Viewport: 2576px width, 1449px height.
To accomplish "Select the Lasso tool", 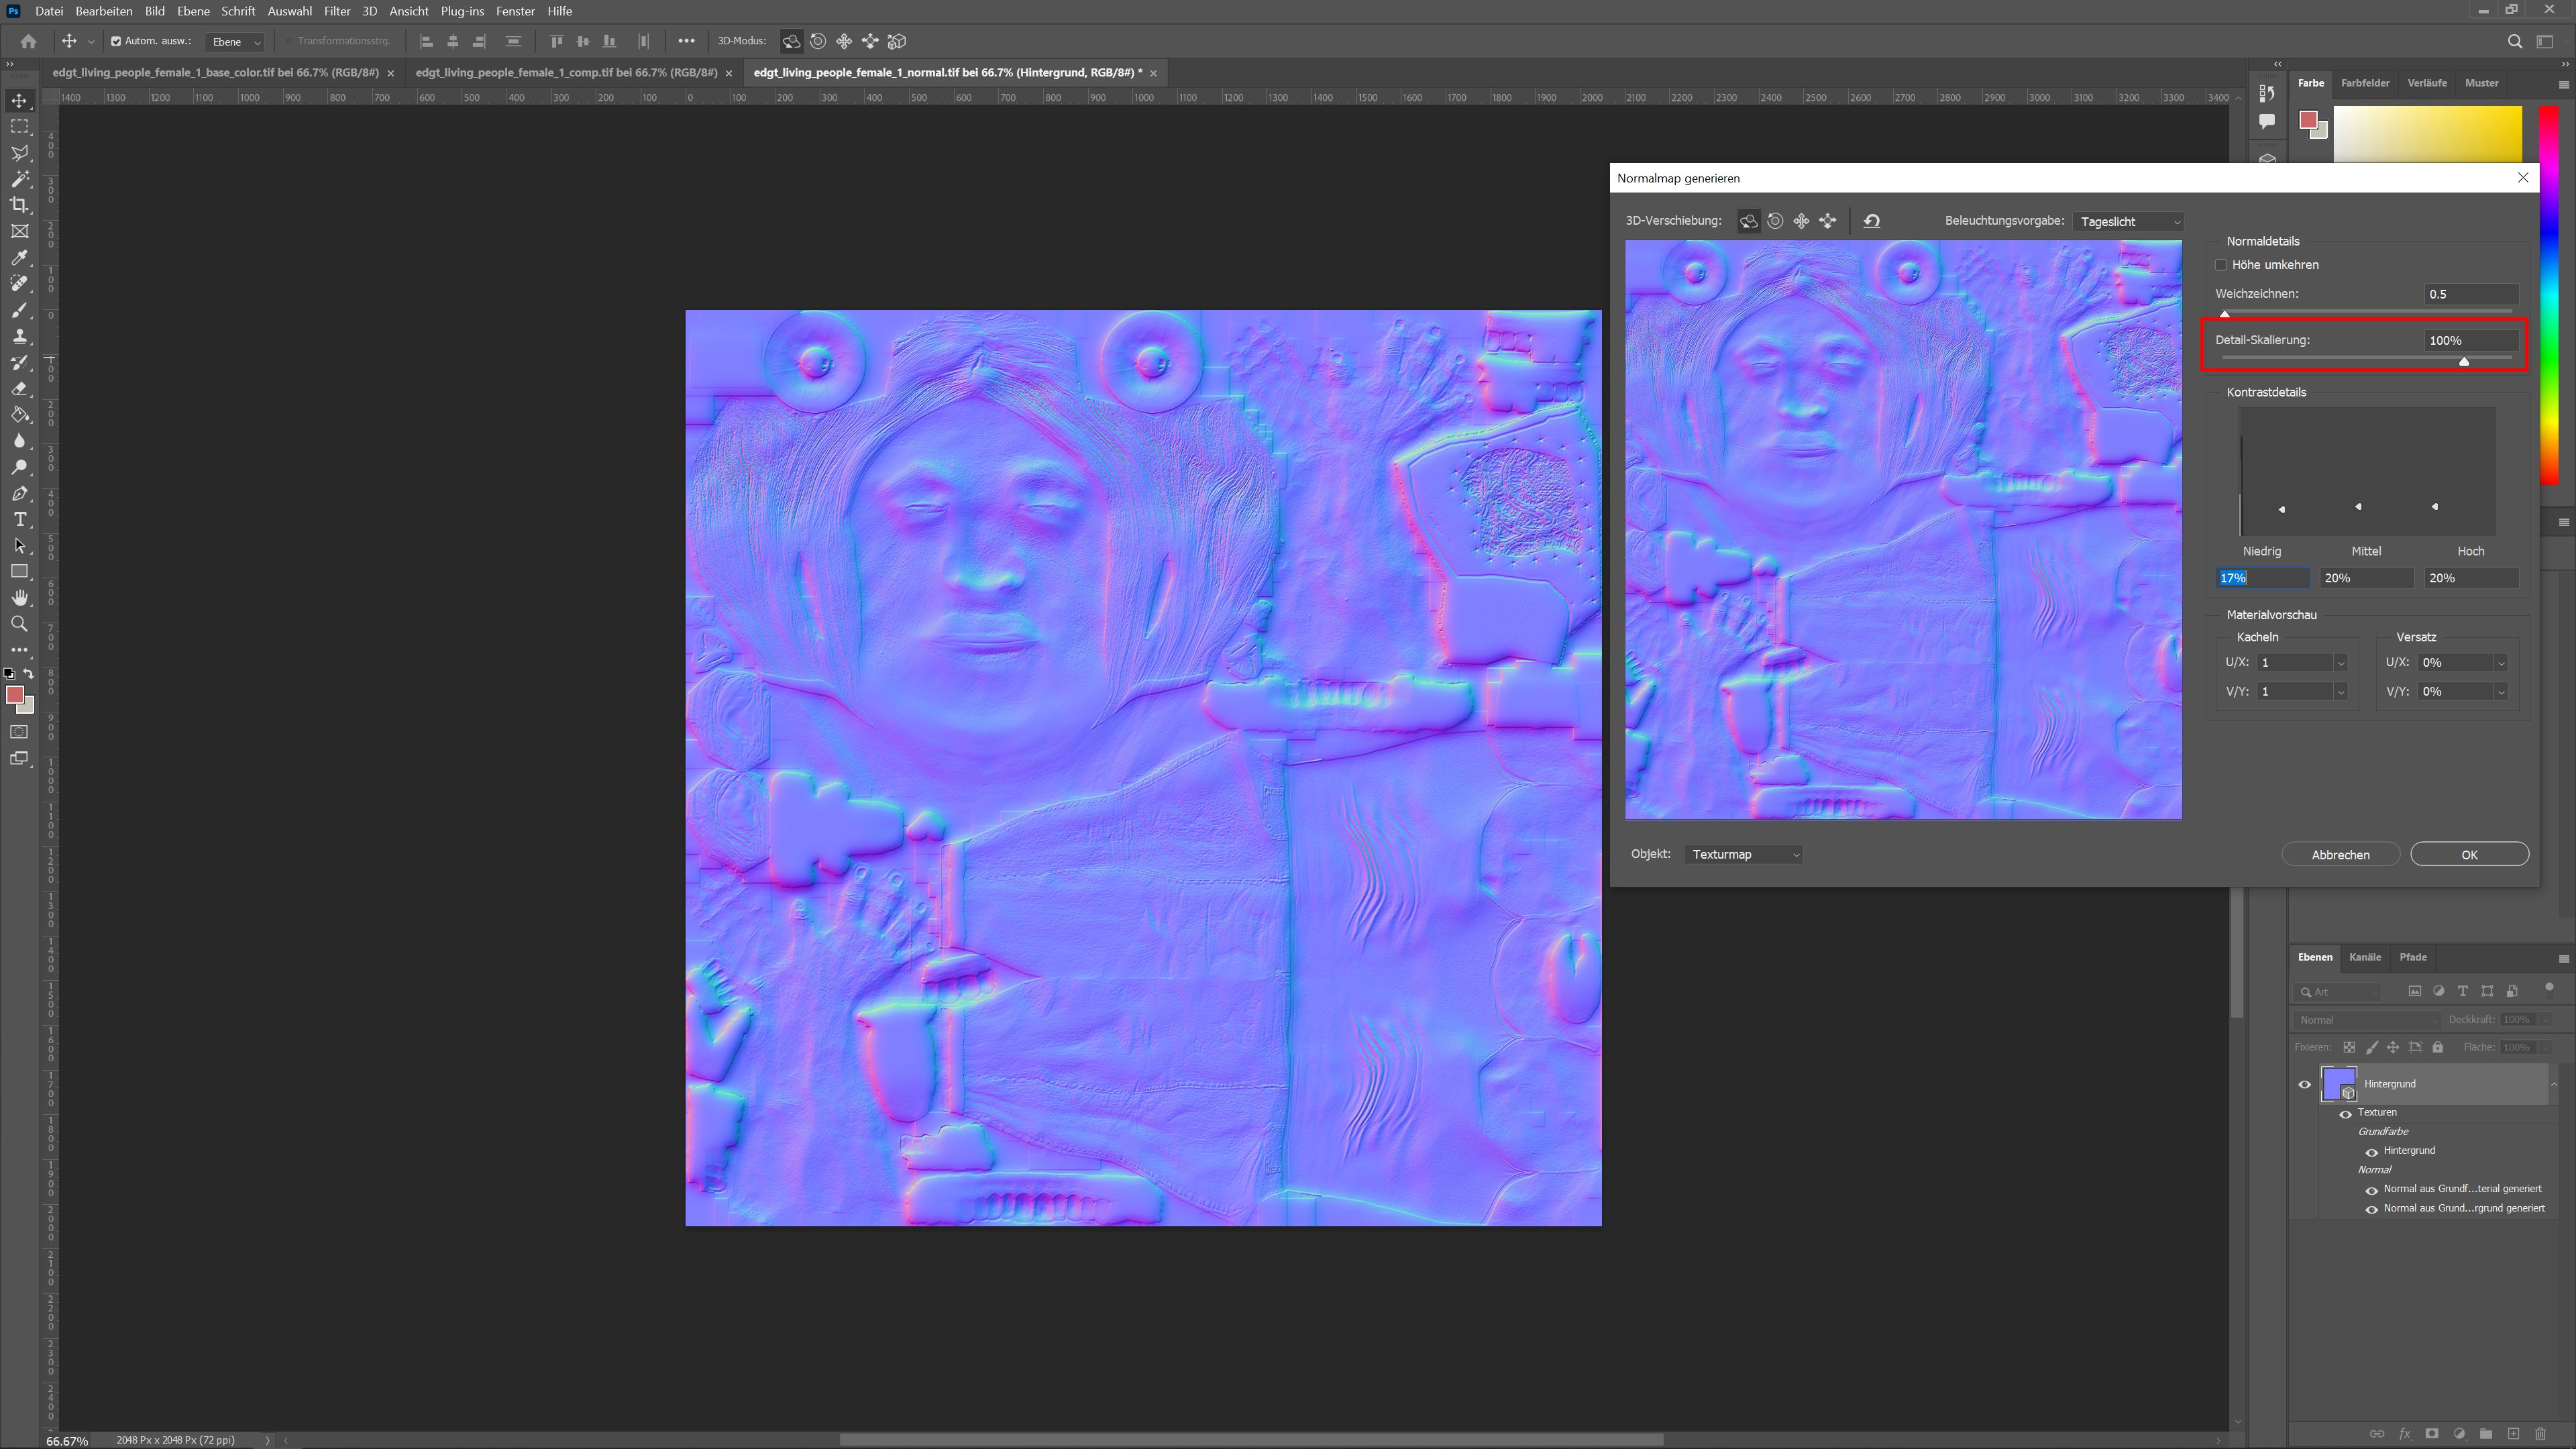I will [19, 153].
